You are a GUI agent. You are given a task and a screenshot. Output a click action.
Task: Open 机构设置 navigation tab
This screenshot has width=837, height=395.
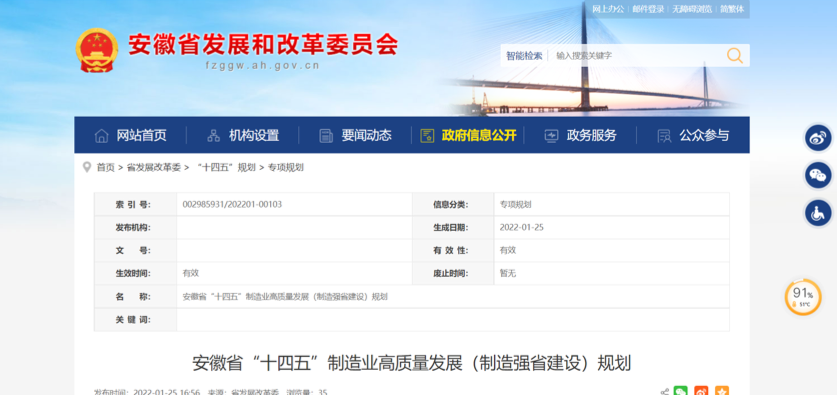coord(254,136)
